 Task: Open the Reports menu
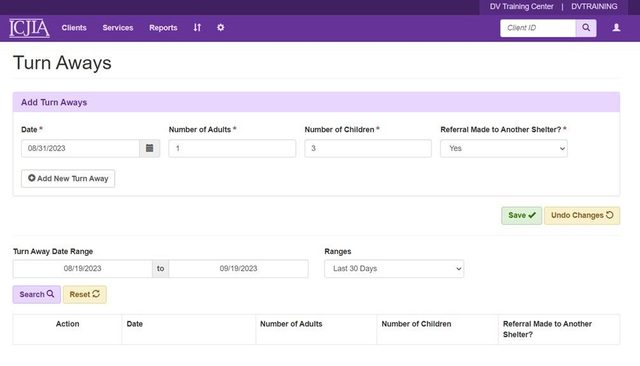pos(163,28)
